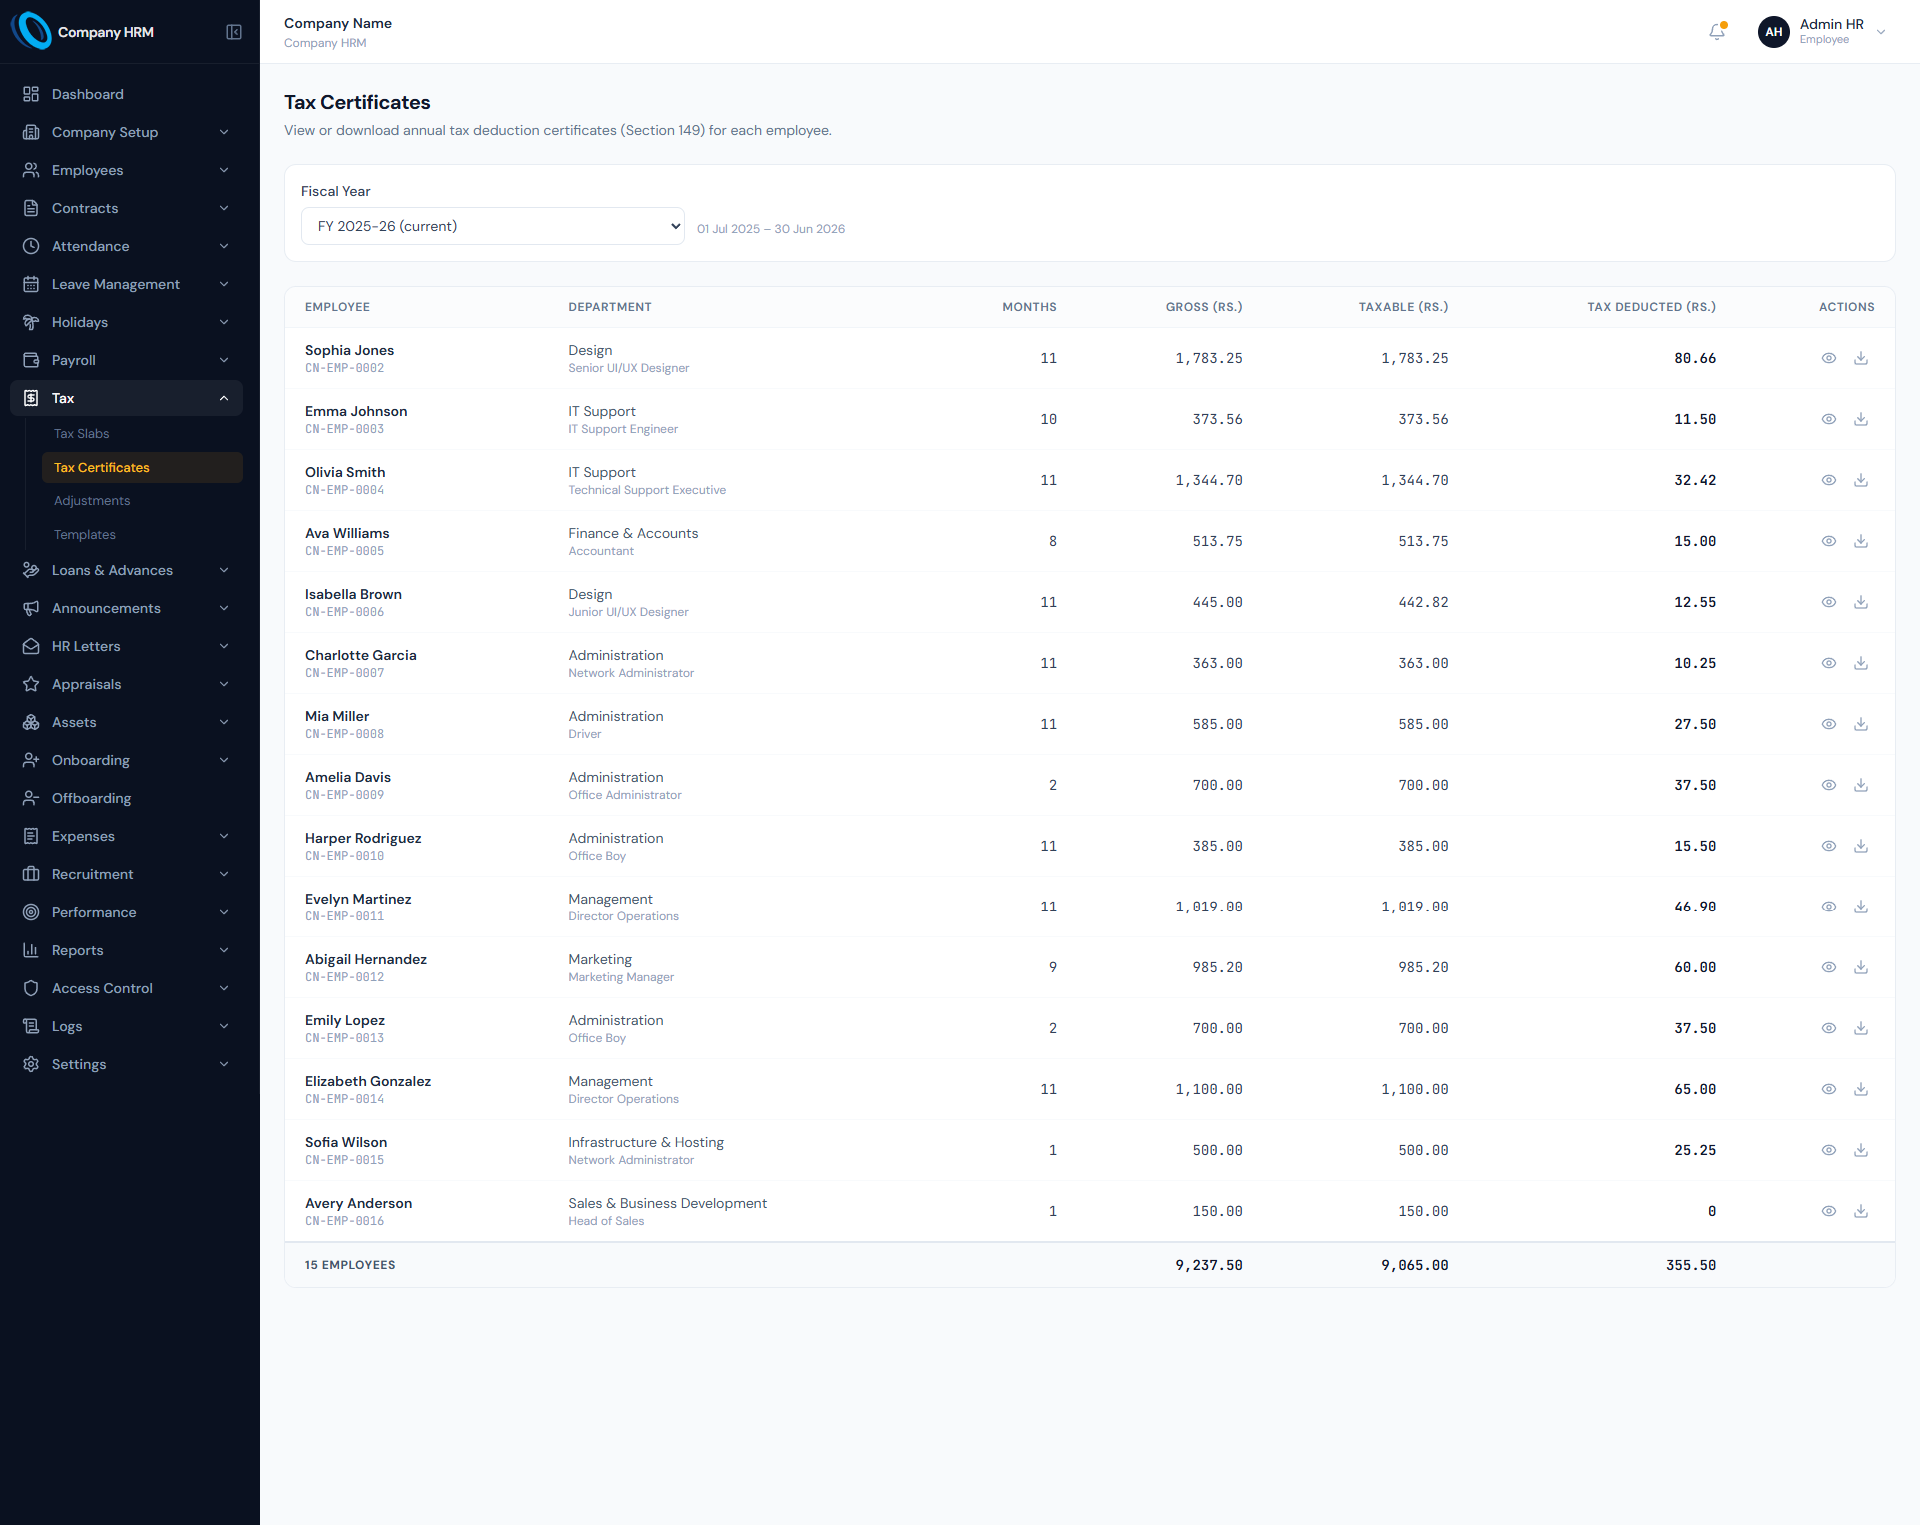View Ava Williams certificate via eye icon

tap(1829, 541)
